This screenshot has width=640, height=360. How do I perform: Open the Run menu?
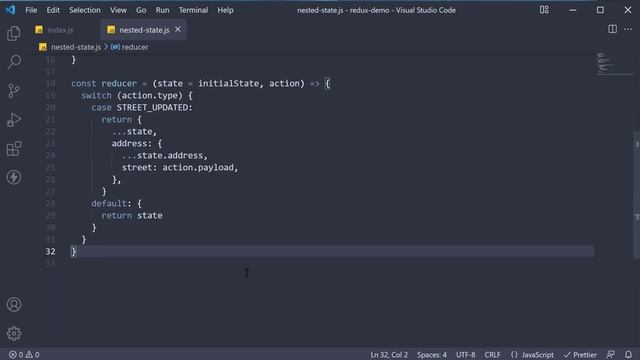(162, 10)
